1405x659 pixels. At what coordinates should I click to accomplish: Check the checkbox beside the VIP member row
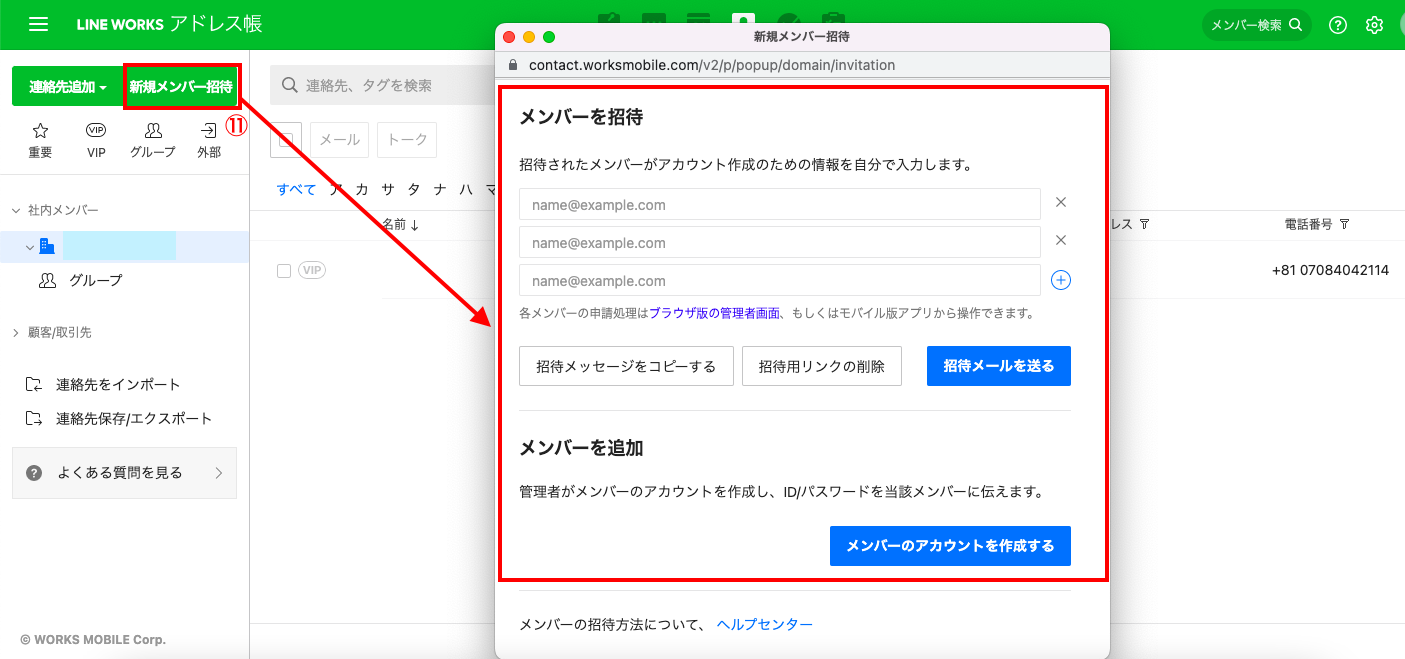(x=285, y=269)
